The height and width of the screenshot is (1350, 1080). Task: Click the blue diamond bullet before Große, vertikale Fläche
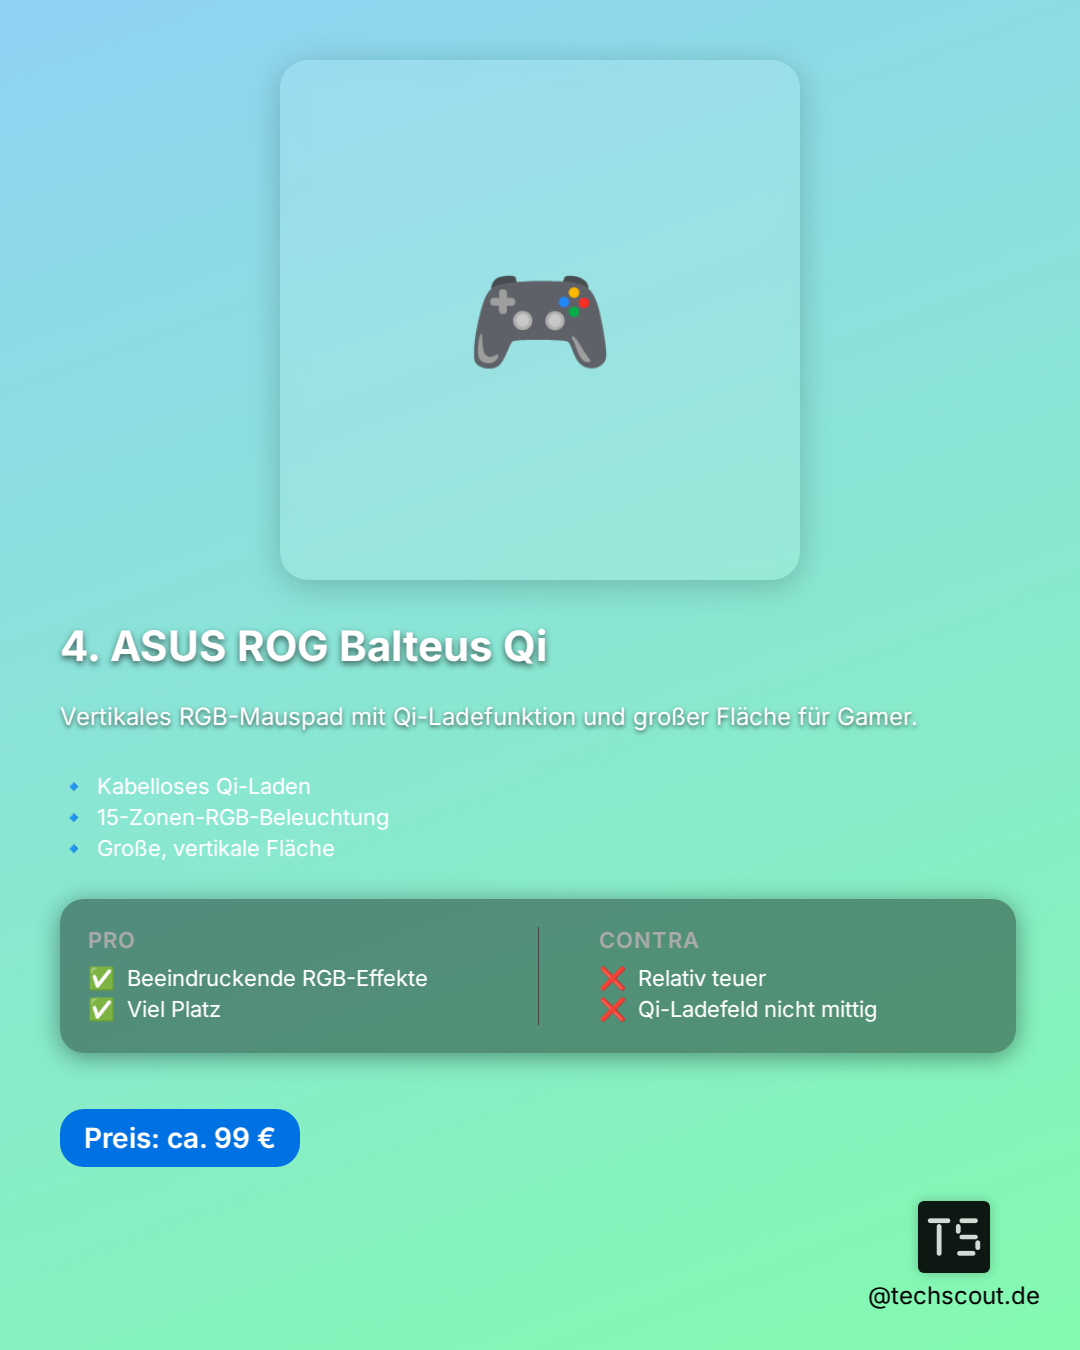[x=74, y=849]
